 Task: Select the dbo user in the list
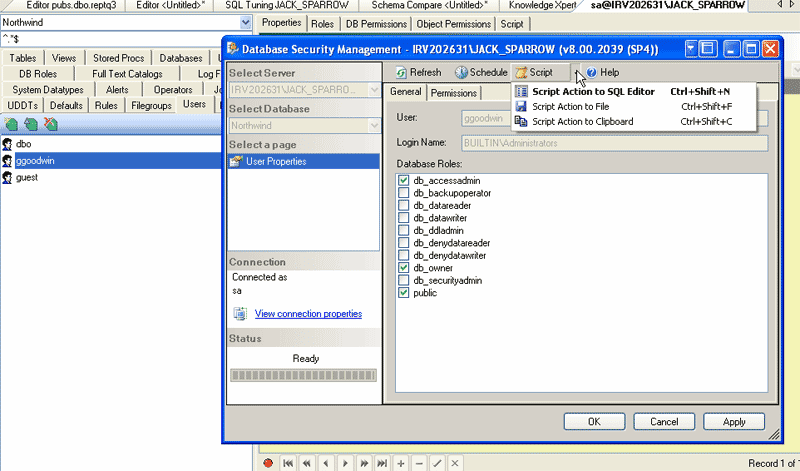[x=23, y=144]
